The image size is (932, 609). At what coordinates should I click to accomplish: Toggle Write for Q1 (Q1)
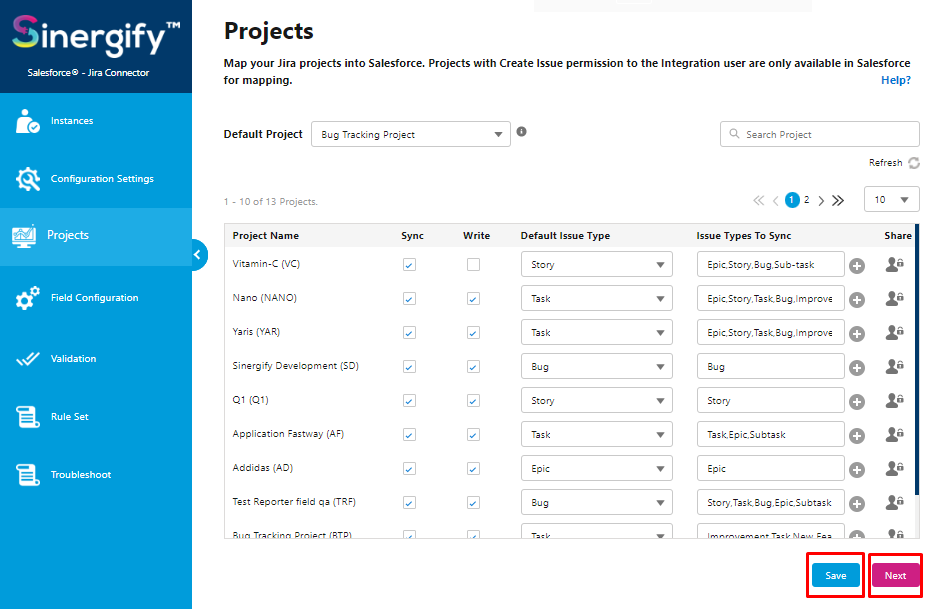pyautogui.click(x=473, y=400)
